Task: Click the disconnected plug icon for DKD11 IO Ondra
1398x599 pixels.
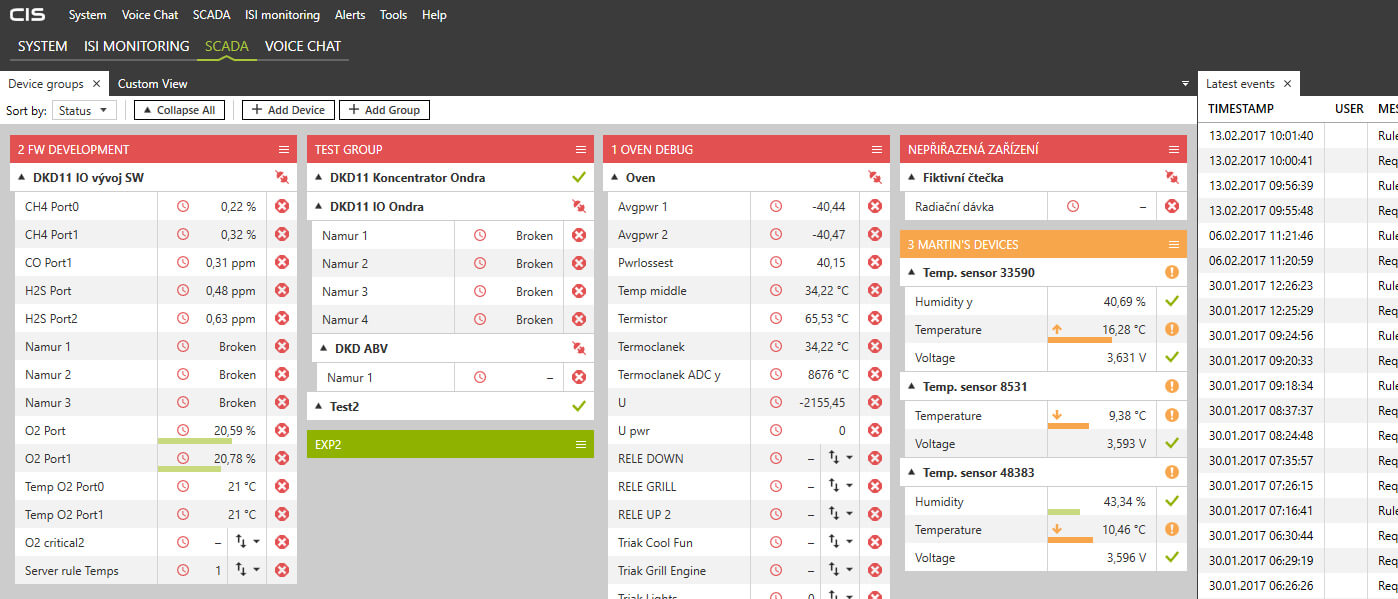Action: coord(578,207)
